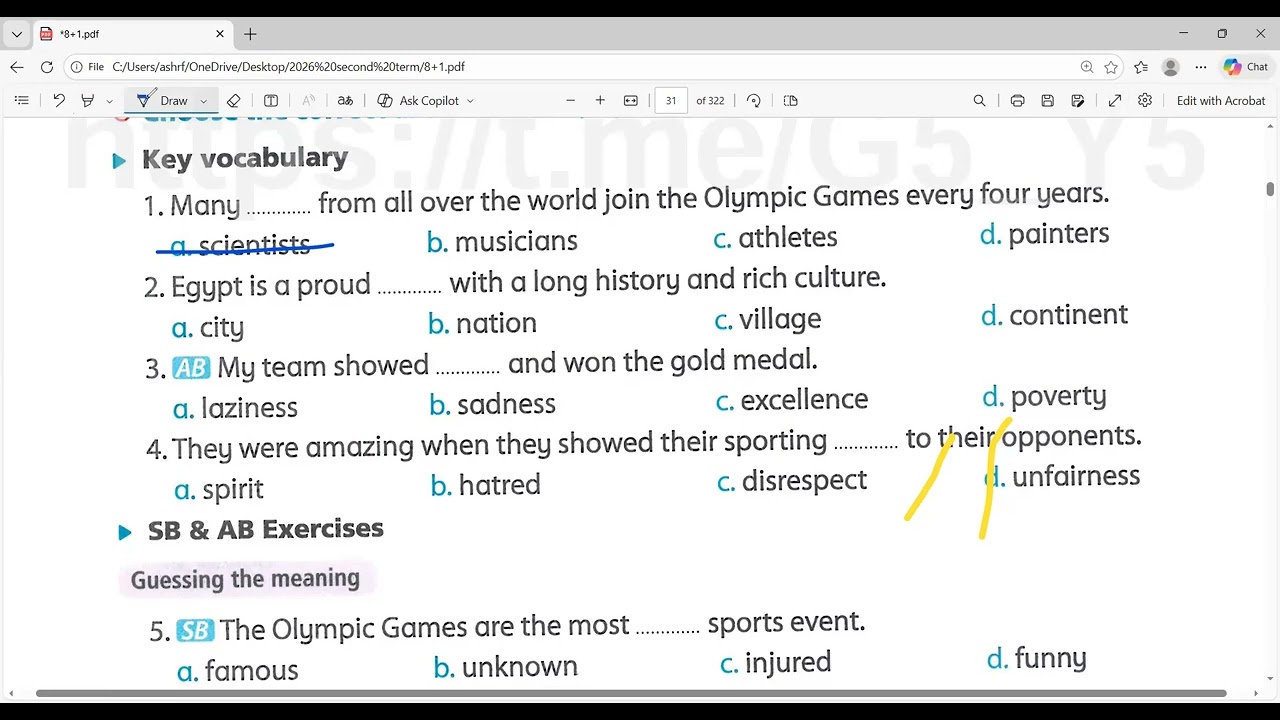Open the Translate tool

[345, 100]
